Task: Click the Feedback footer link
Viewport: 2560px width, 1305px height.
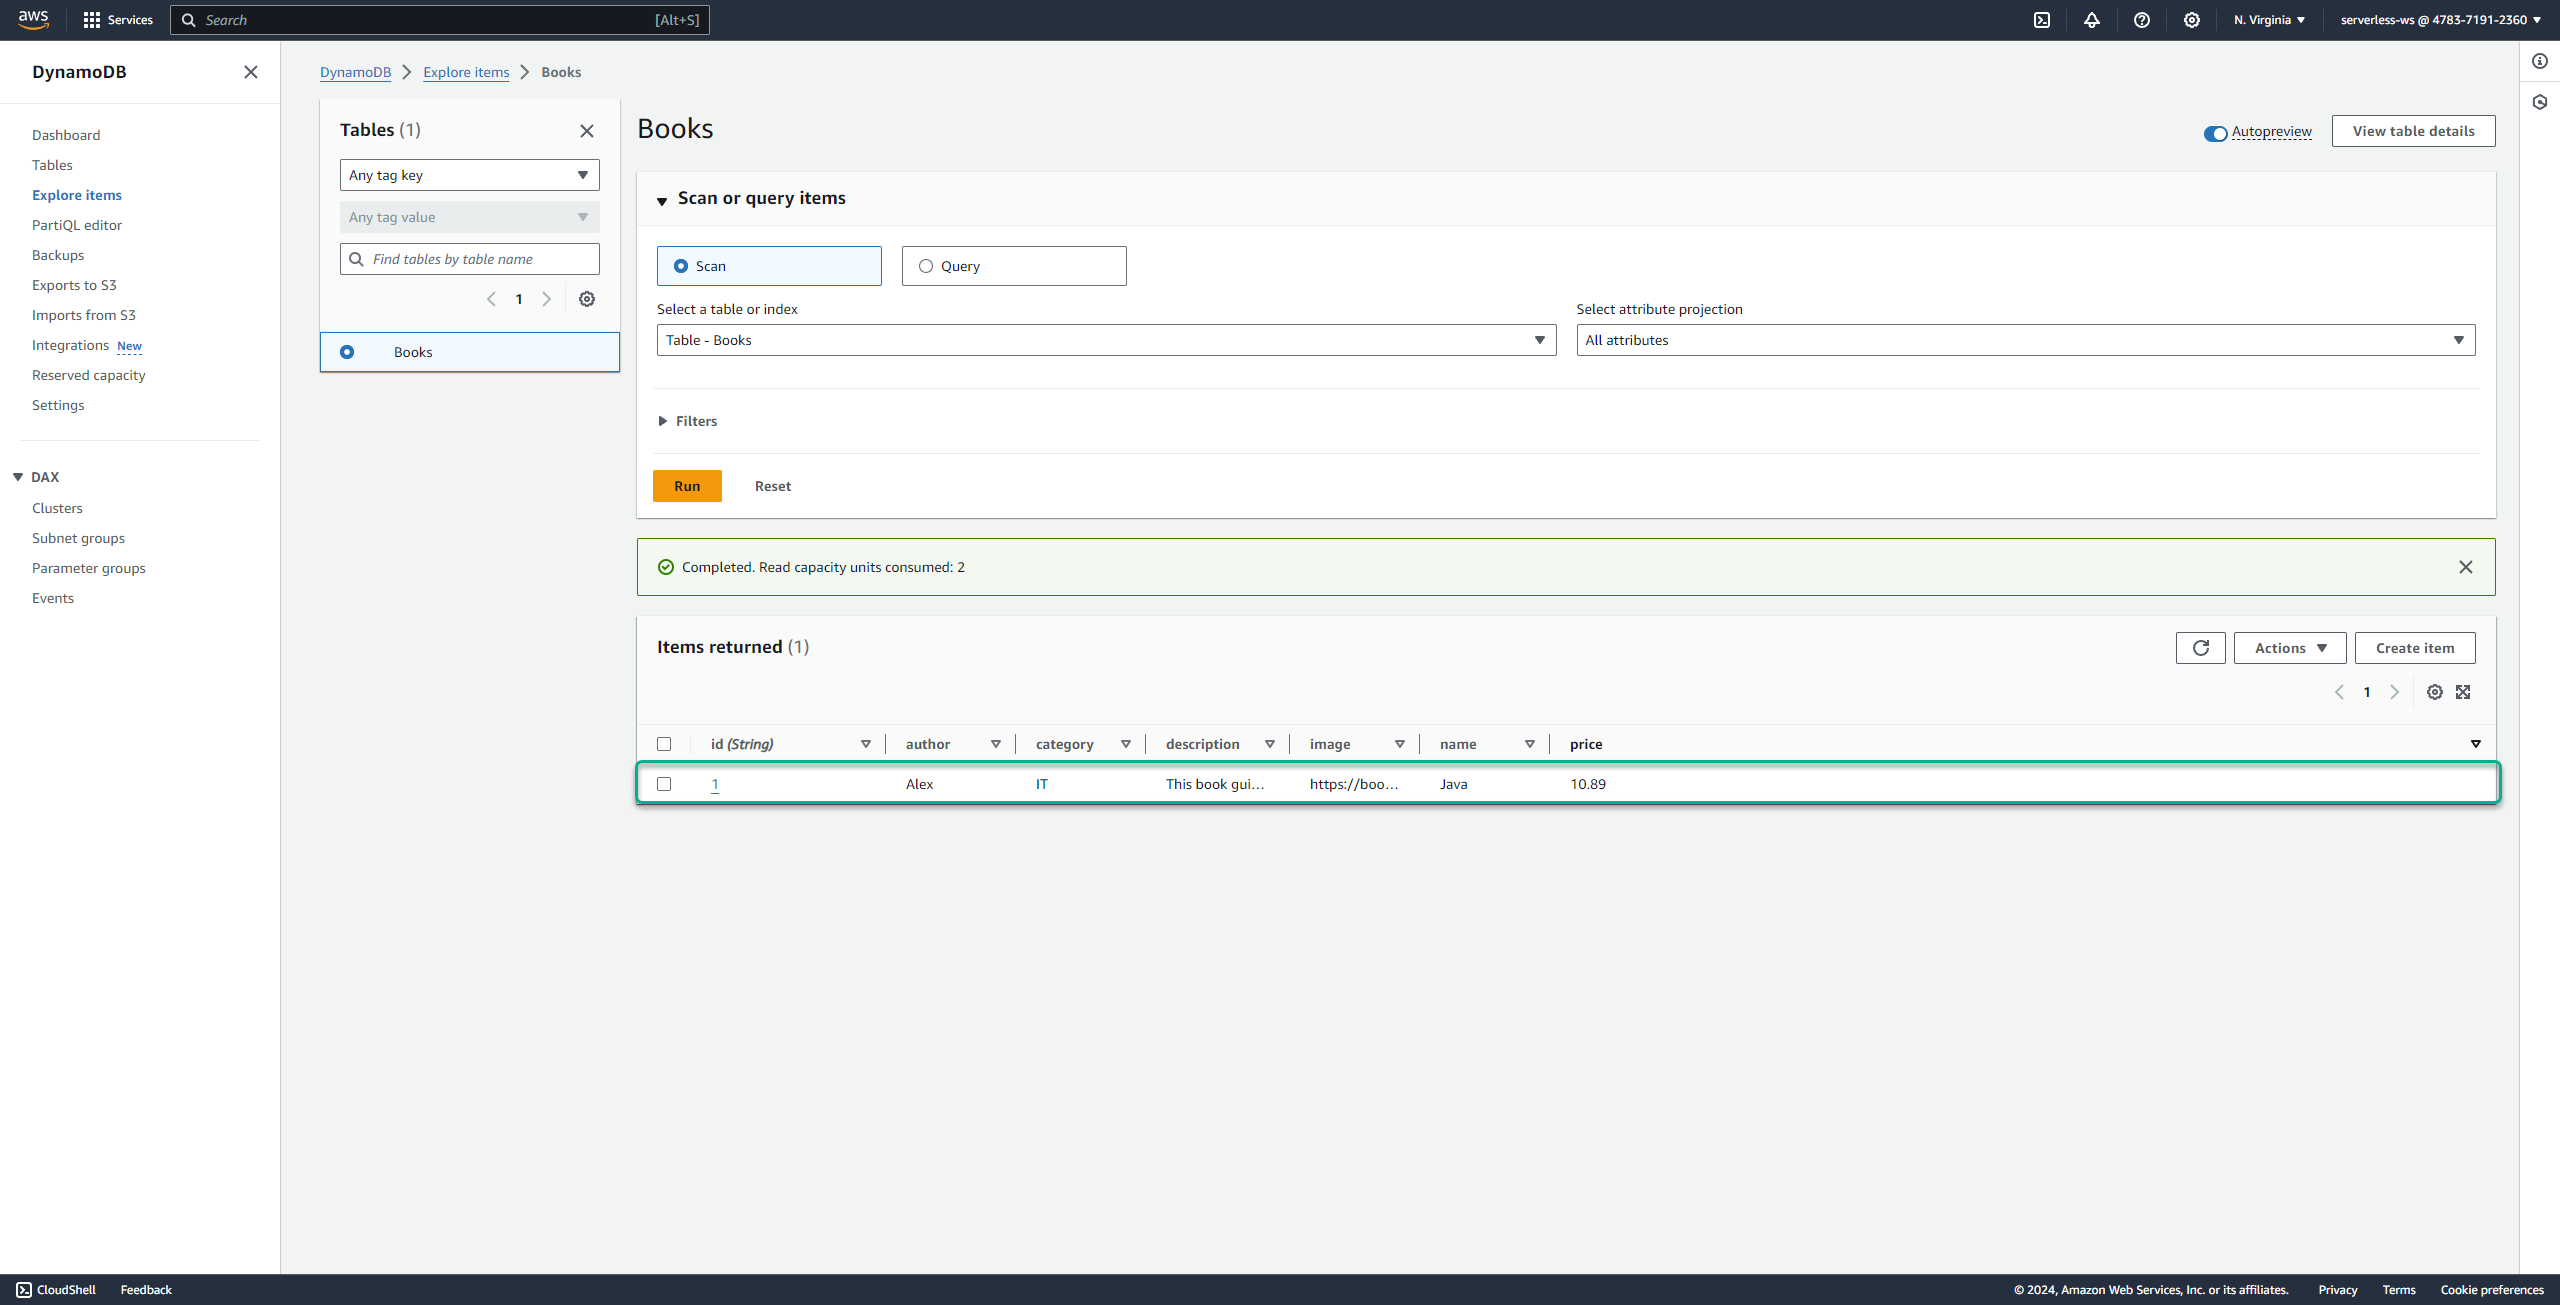Action: pyautogui.click(x=146, y=1290)
